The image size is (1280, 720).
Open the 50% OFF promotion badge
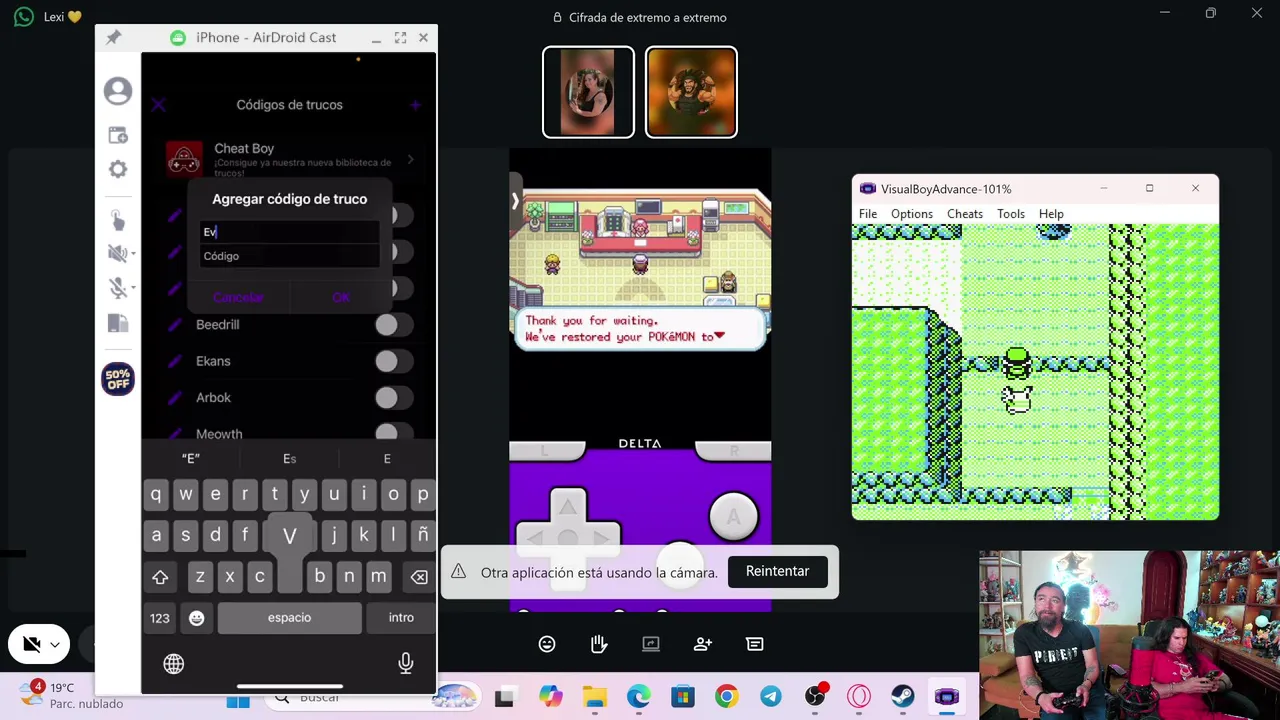pos(118,379)
